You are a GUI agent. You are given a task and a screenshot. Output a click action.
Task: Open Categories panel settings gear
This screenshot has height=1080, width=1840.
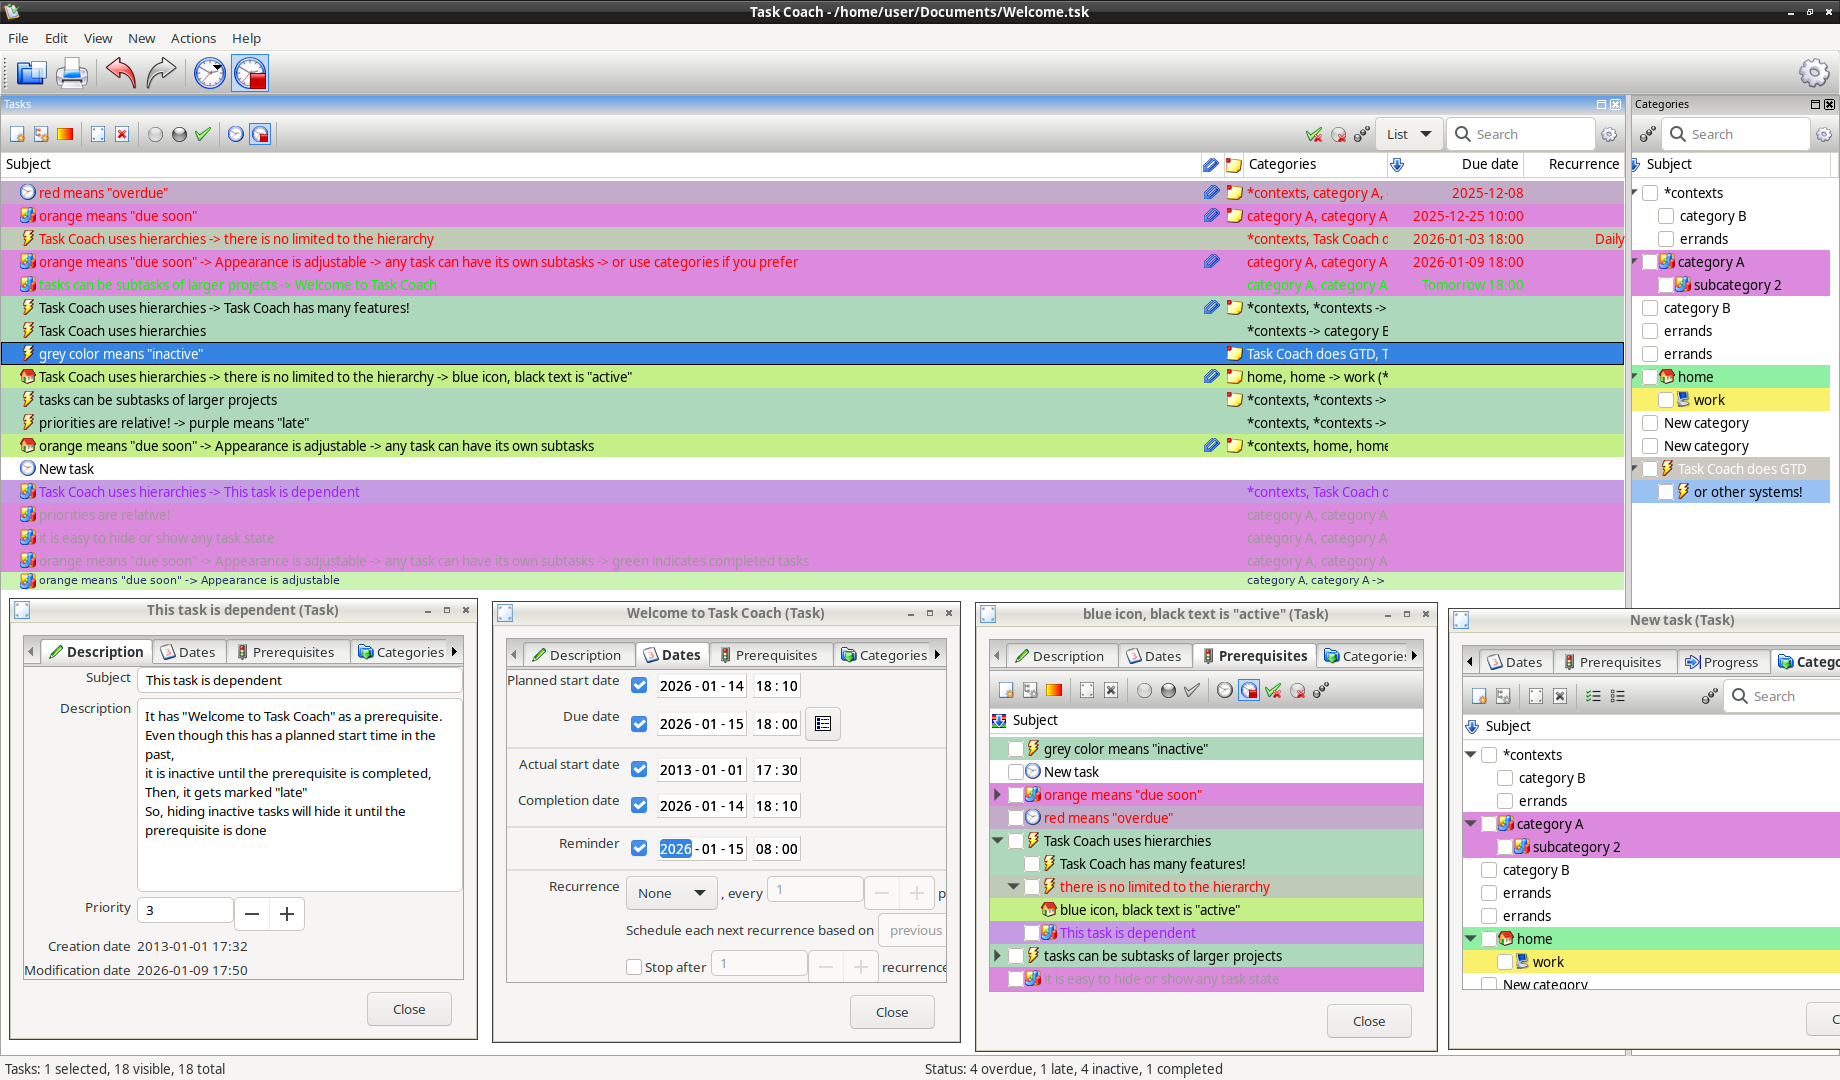[1824, 134]
